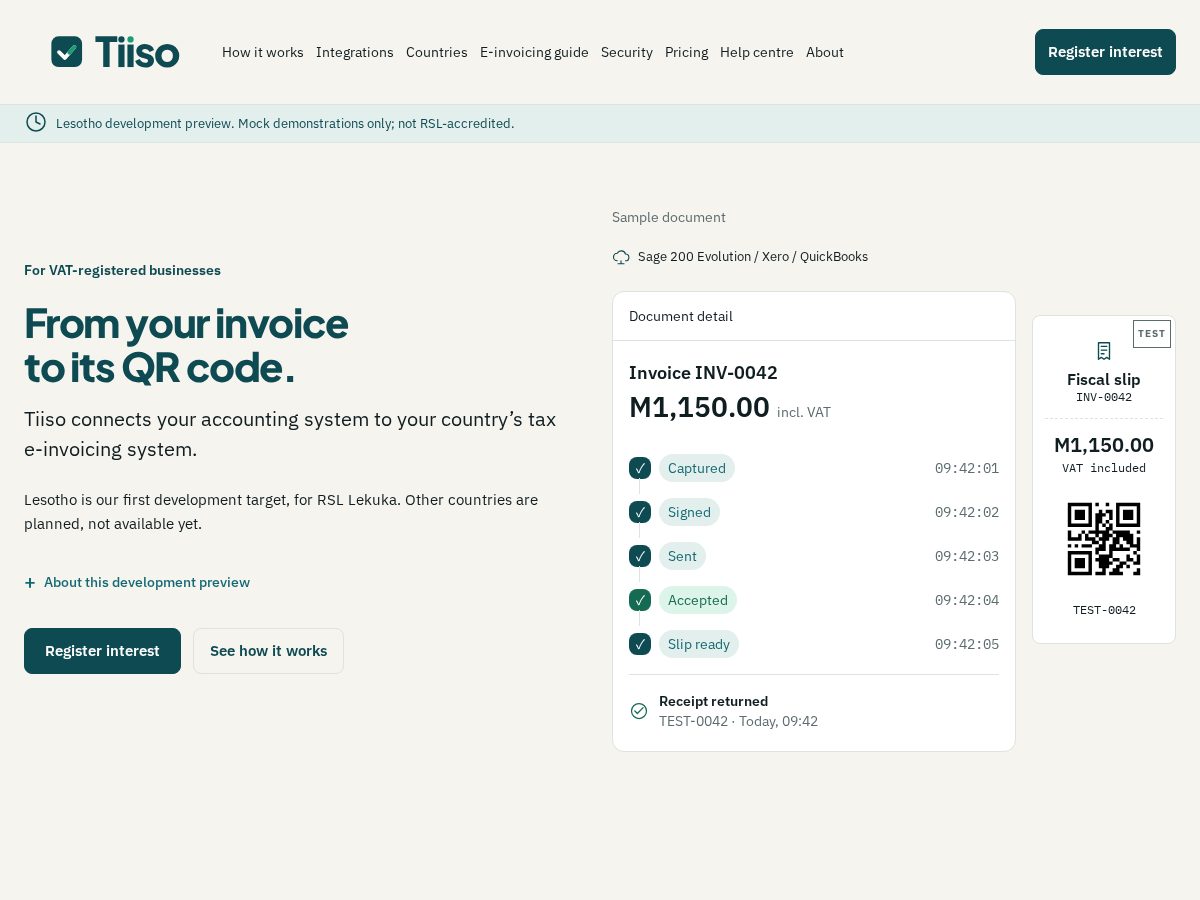Click the checkmark box next to Sent

pos(640,556)
